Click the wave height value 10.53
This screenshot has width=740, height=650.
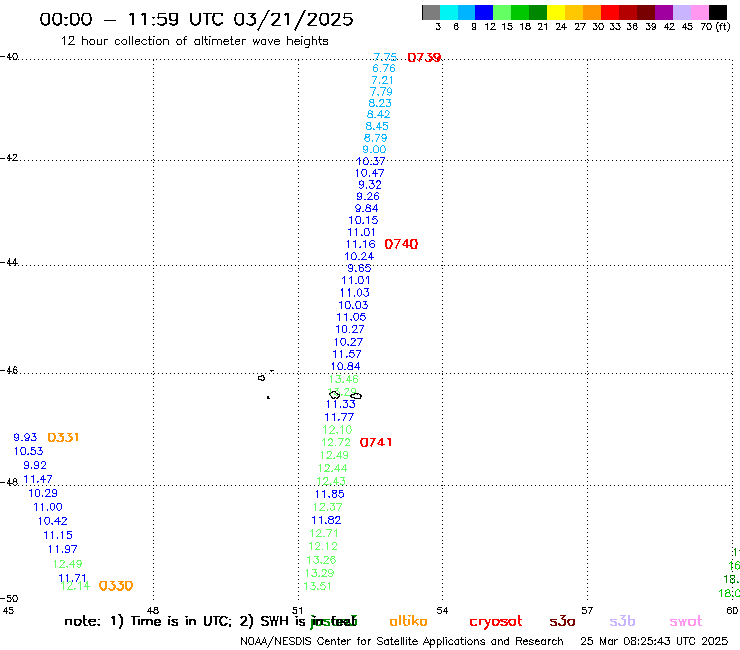click(29, 451)
